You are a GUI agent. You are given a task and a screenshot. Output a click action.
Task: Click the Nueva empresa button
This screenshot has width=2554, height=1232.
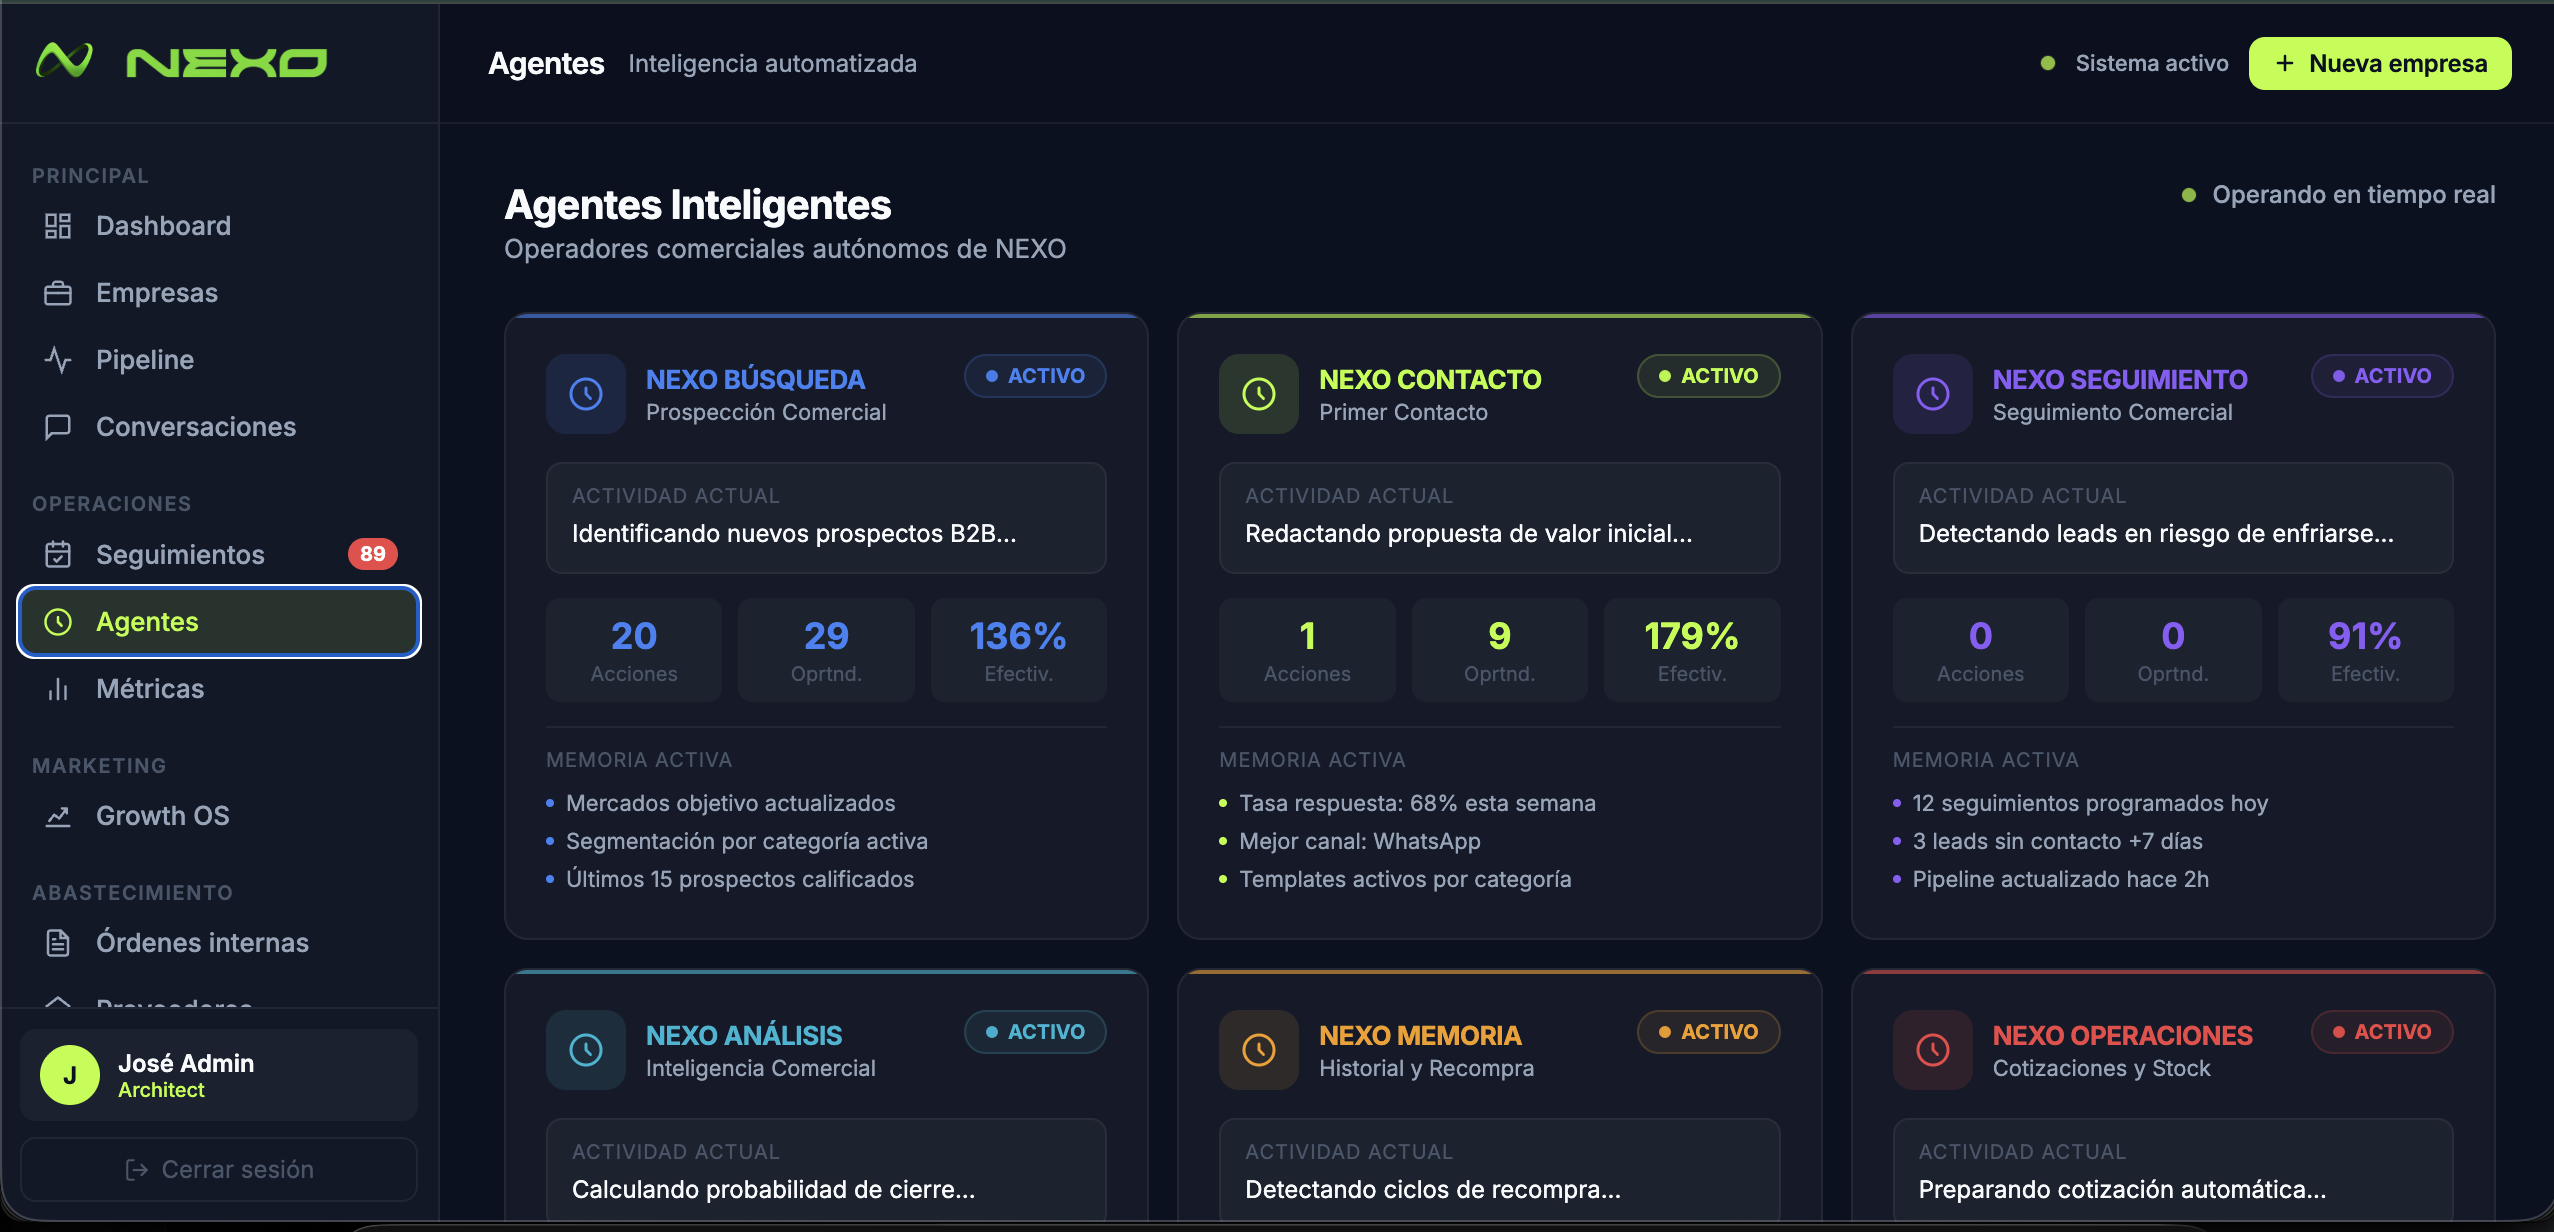pos(2380,63)
